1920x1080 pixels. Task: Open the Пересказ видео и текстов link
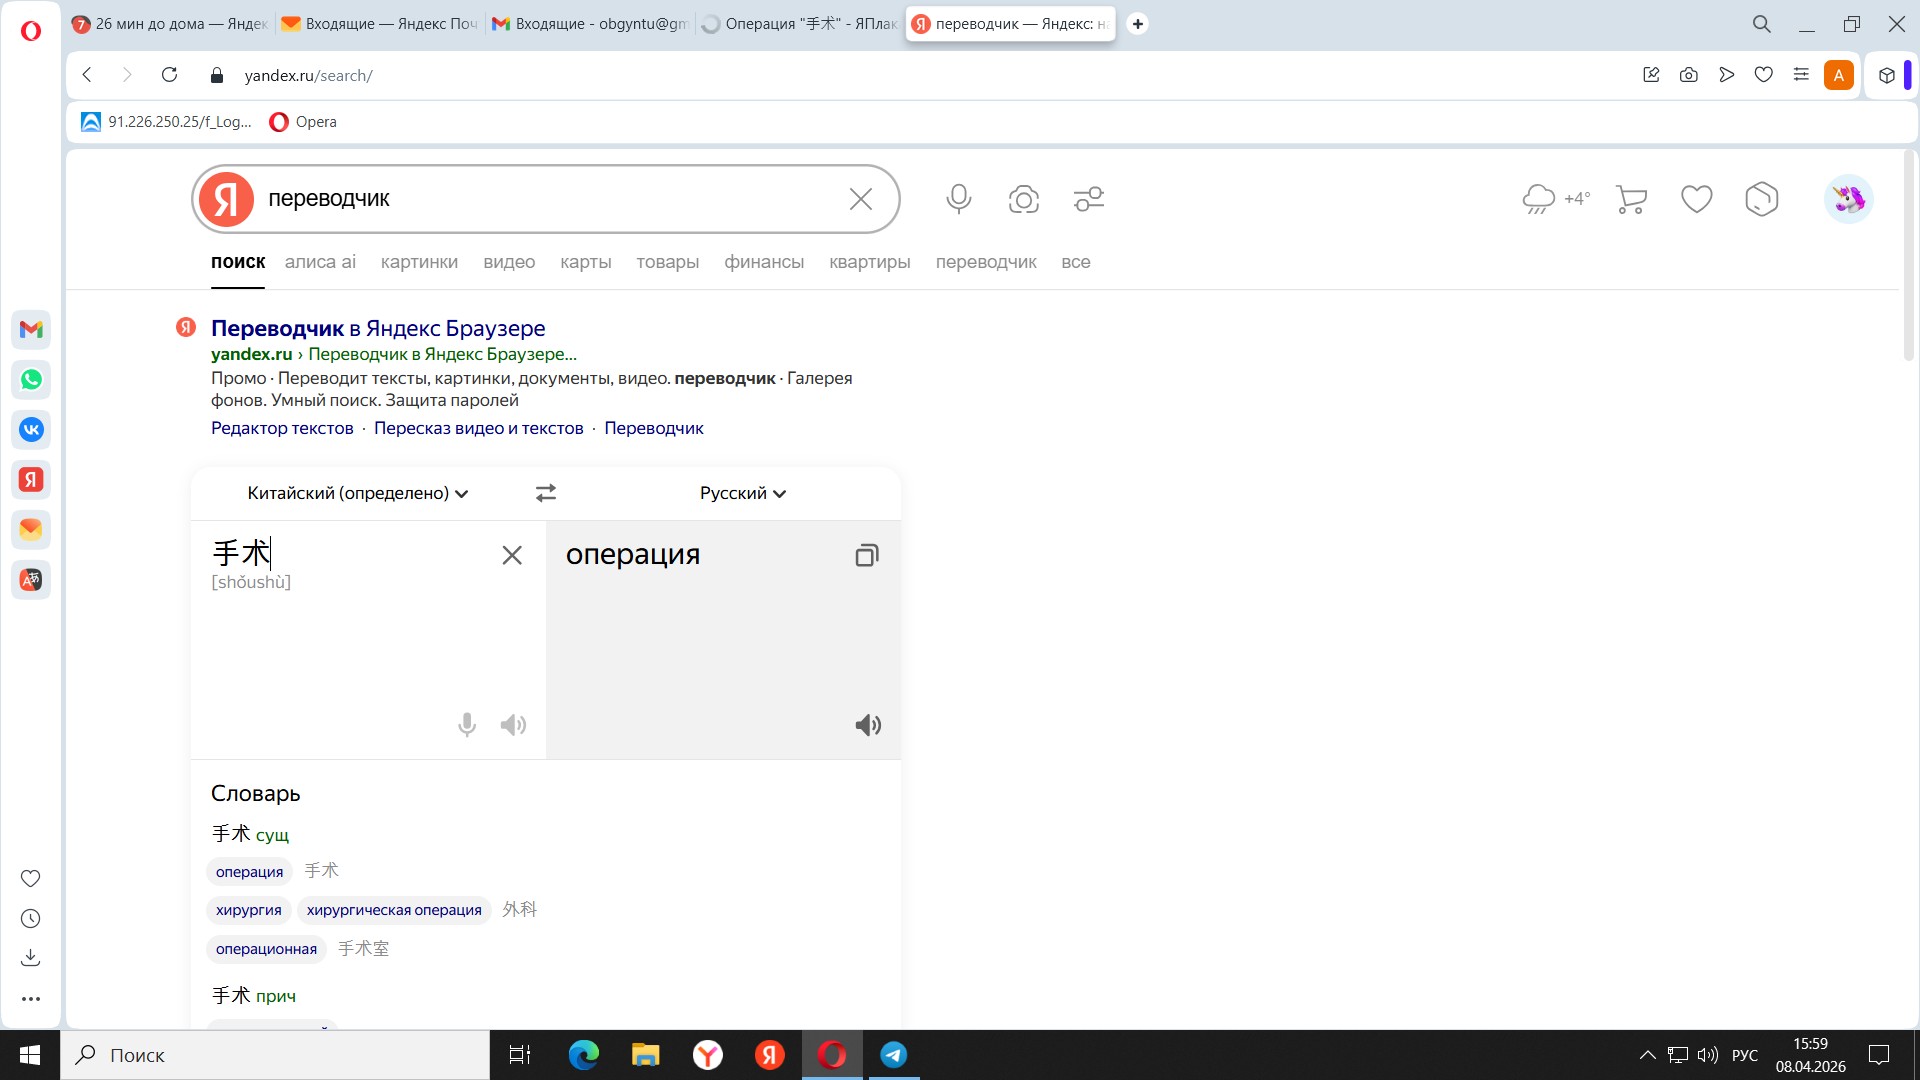coord(478,428)
